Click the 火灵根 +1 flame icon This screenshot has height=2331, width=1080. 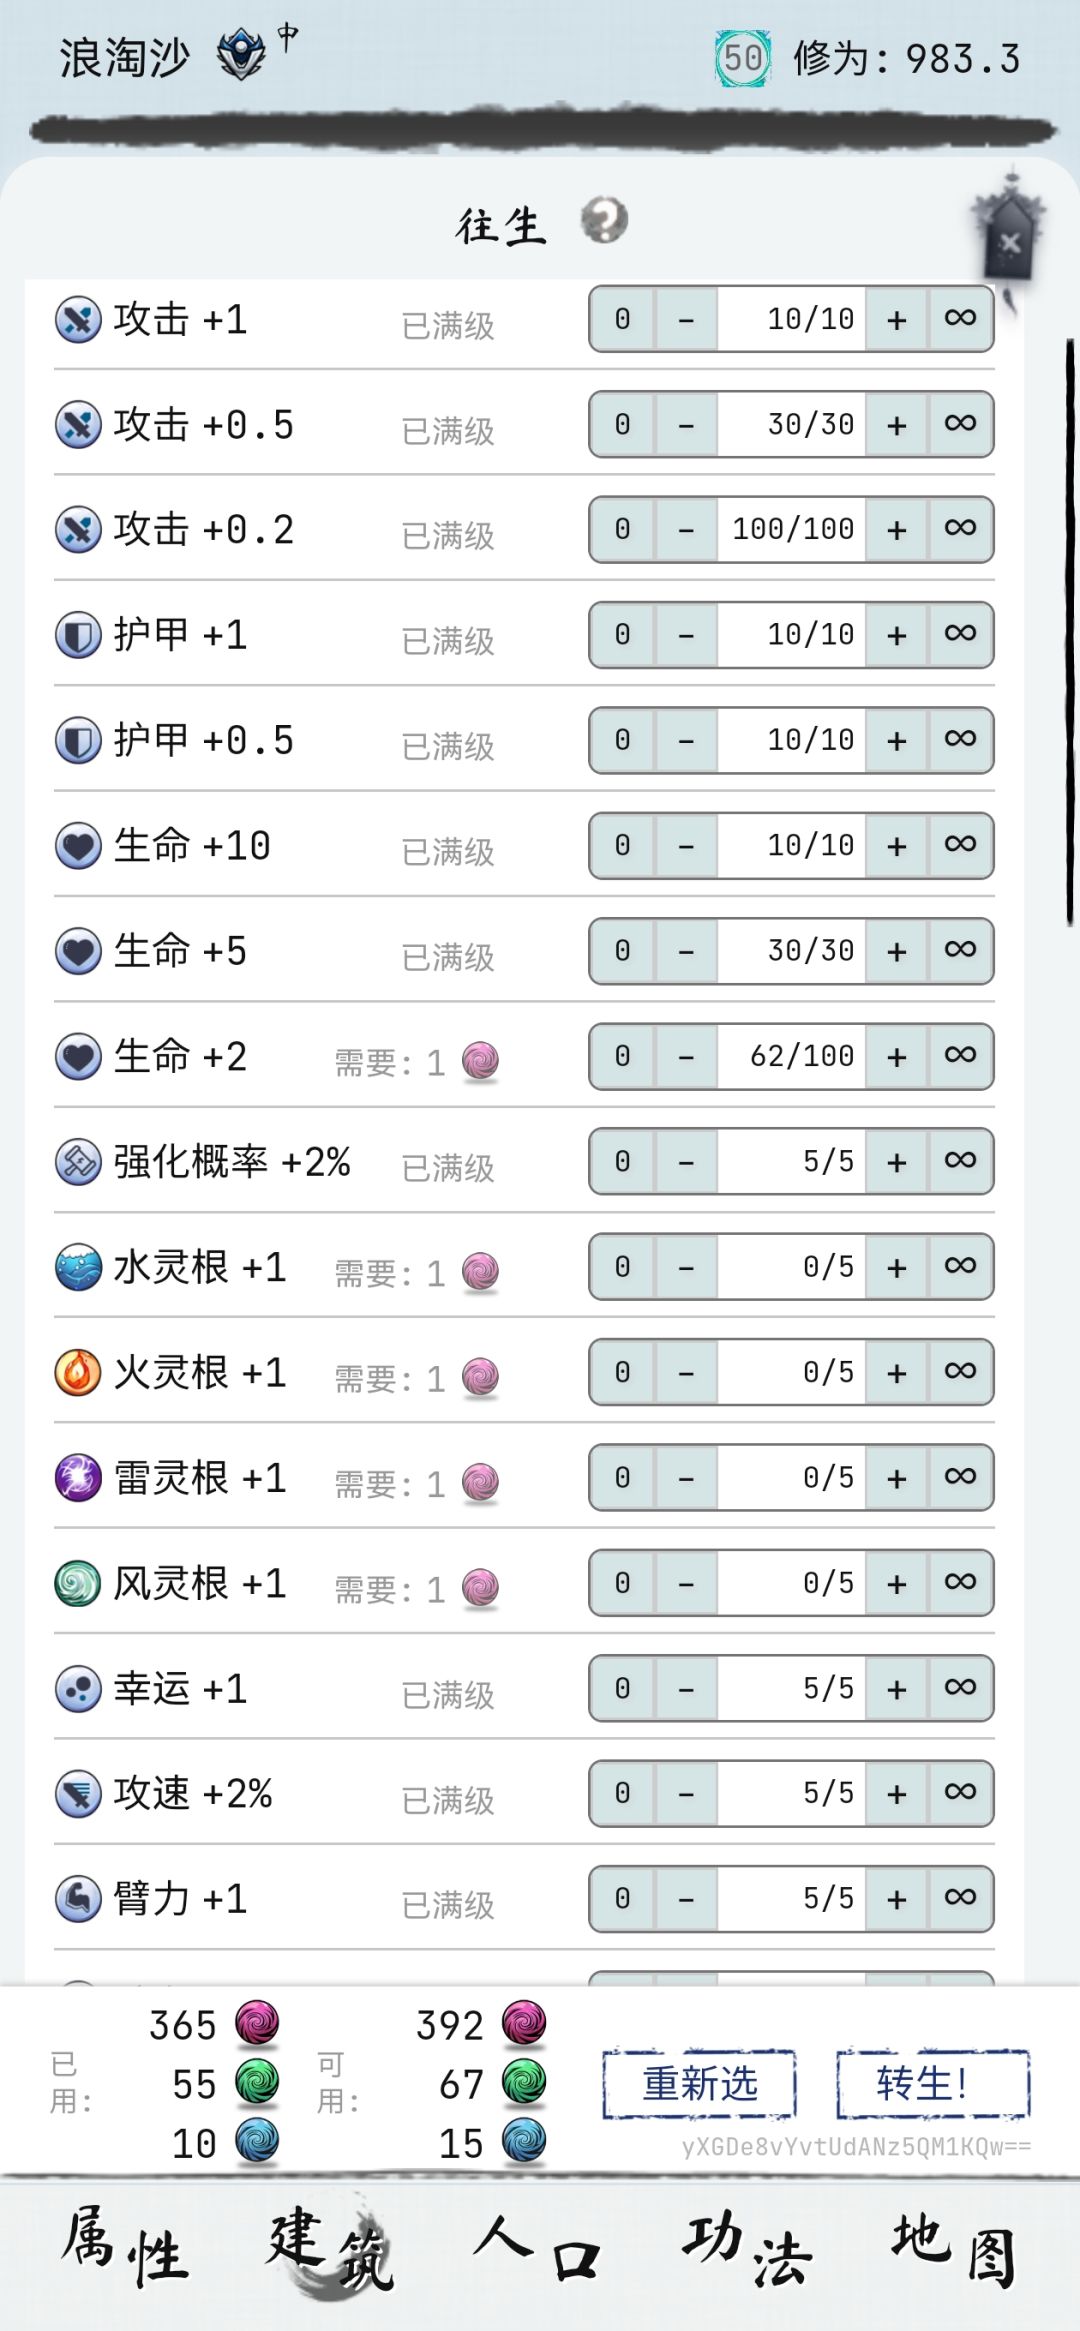click(78, 1372)
